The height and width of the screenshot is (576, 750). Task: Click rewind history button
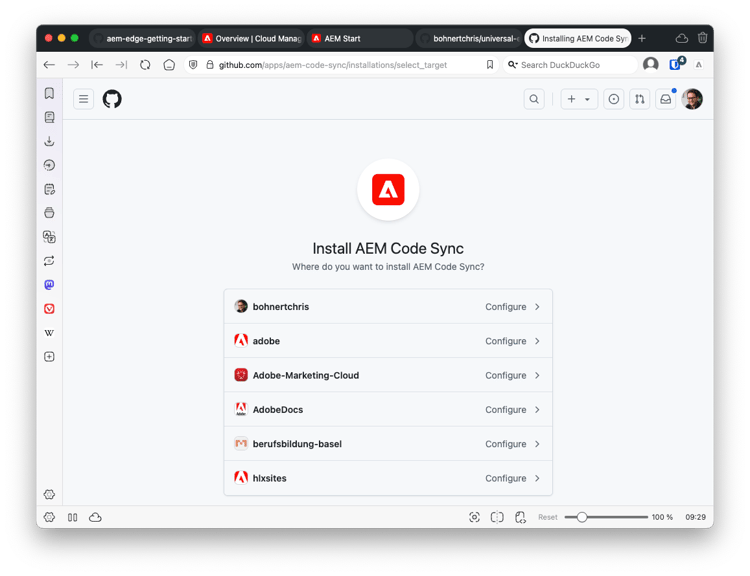[97, 65]
